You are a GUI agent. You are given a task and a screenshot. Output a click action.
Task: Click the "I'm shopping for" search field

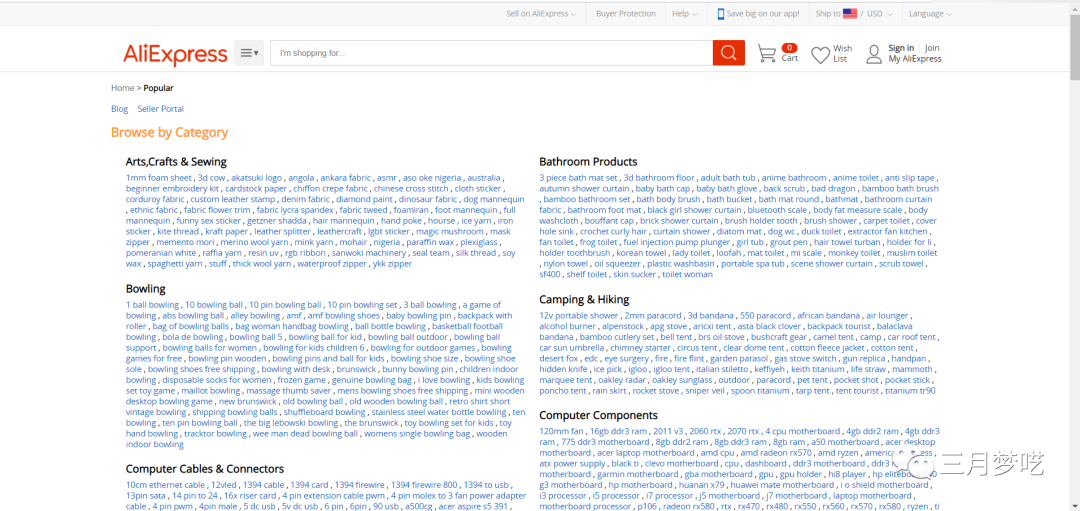coord(490,53)
